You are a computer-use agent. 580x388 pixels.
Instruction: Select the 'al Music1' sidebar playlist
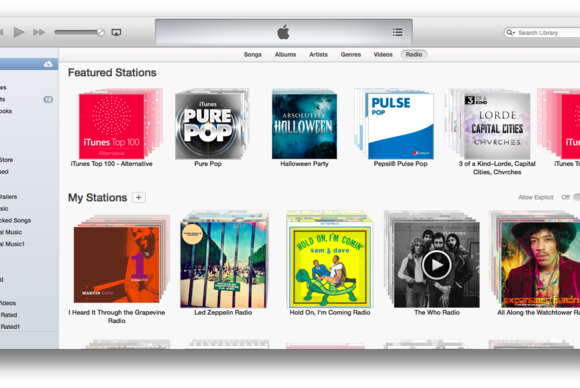click(12, 244)
